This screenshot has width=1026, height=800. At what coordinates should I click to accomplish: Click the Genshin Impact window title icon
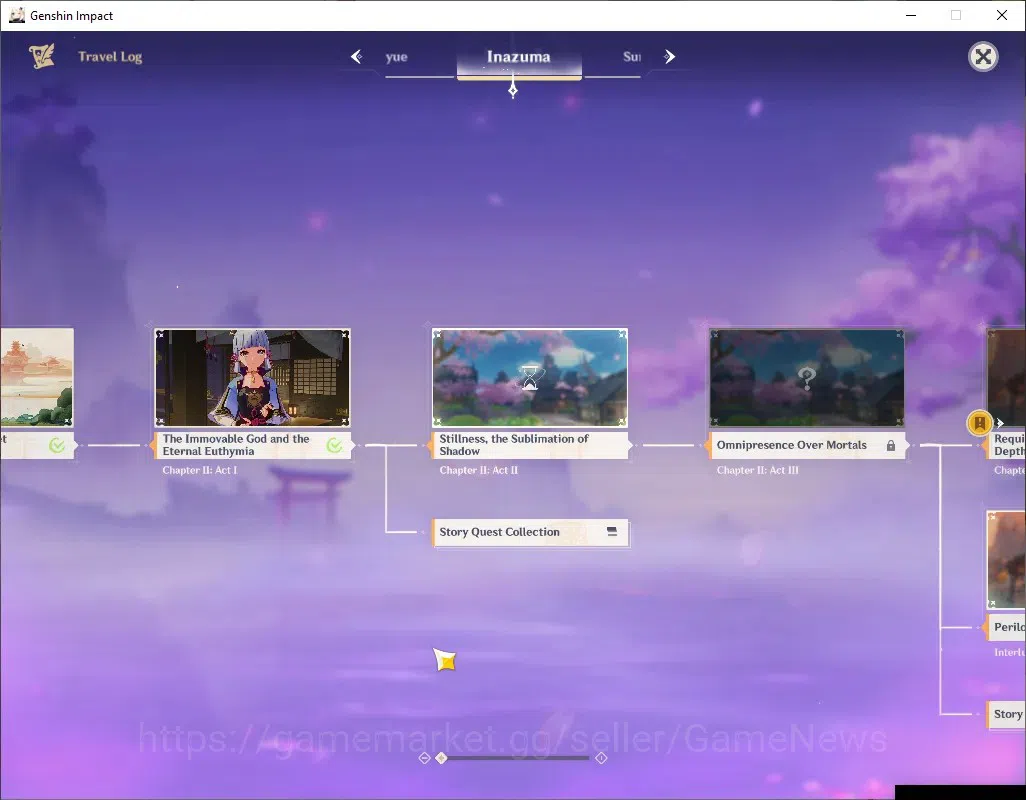pos(16,15)
